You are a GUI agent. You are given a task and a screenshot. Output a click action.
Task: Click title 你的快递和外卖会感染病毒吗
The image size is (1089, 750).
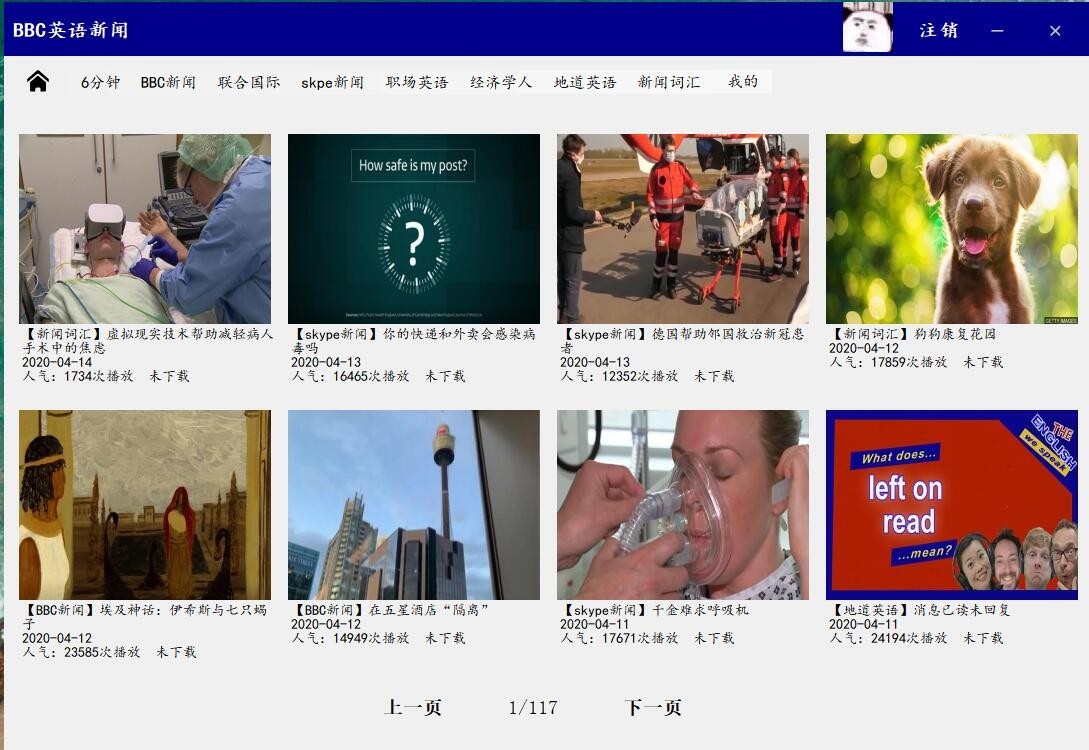tap(413, 341)
